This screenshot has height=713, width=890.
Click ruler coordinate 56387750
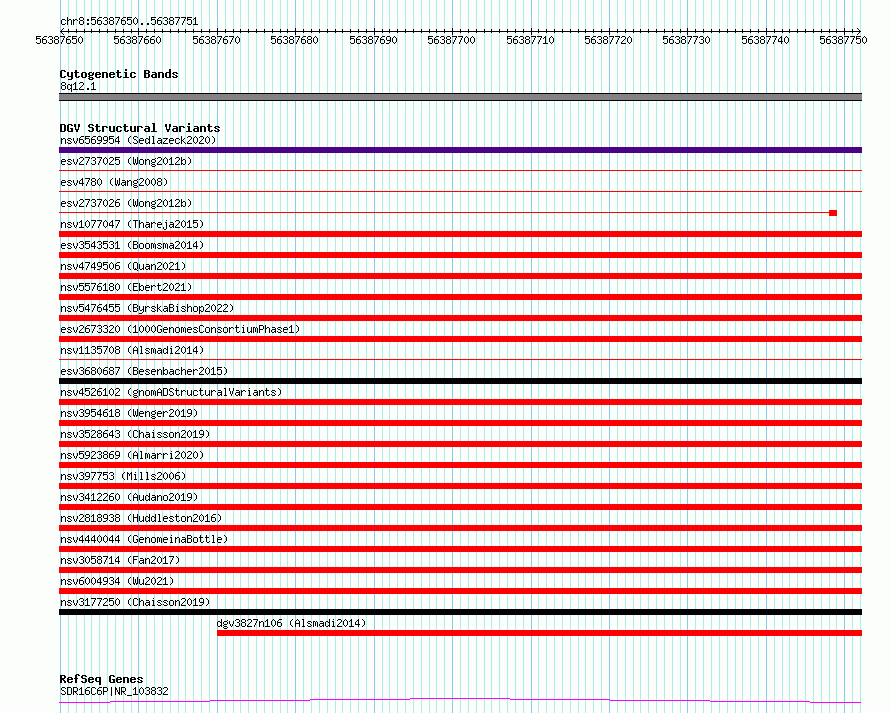click(x=843, y=40)
